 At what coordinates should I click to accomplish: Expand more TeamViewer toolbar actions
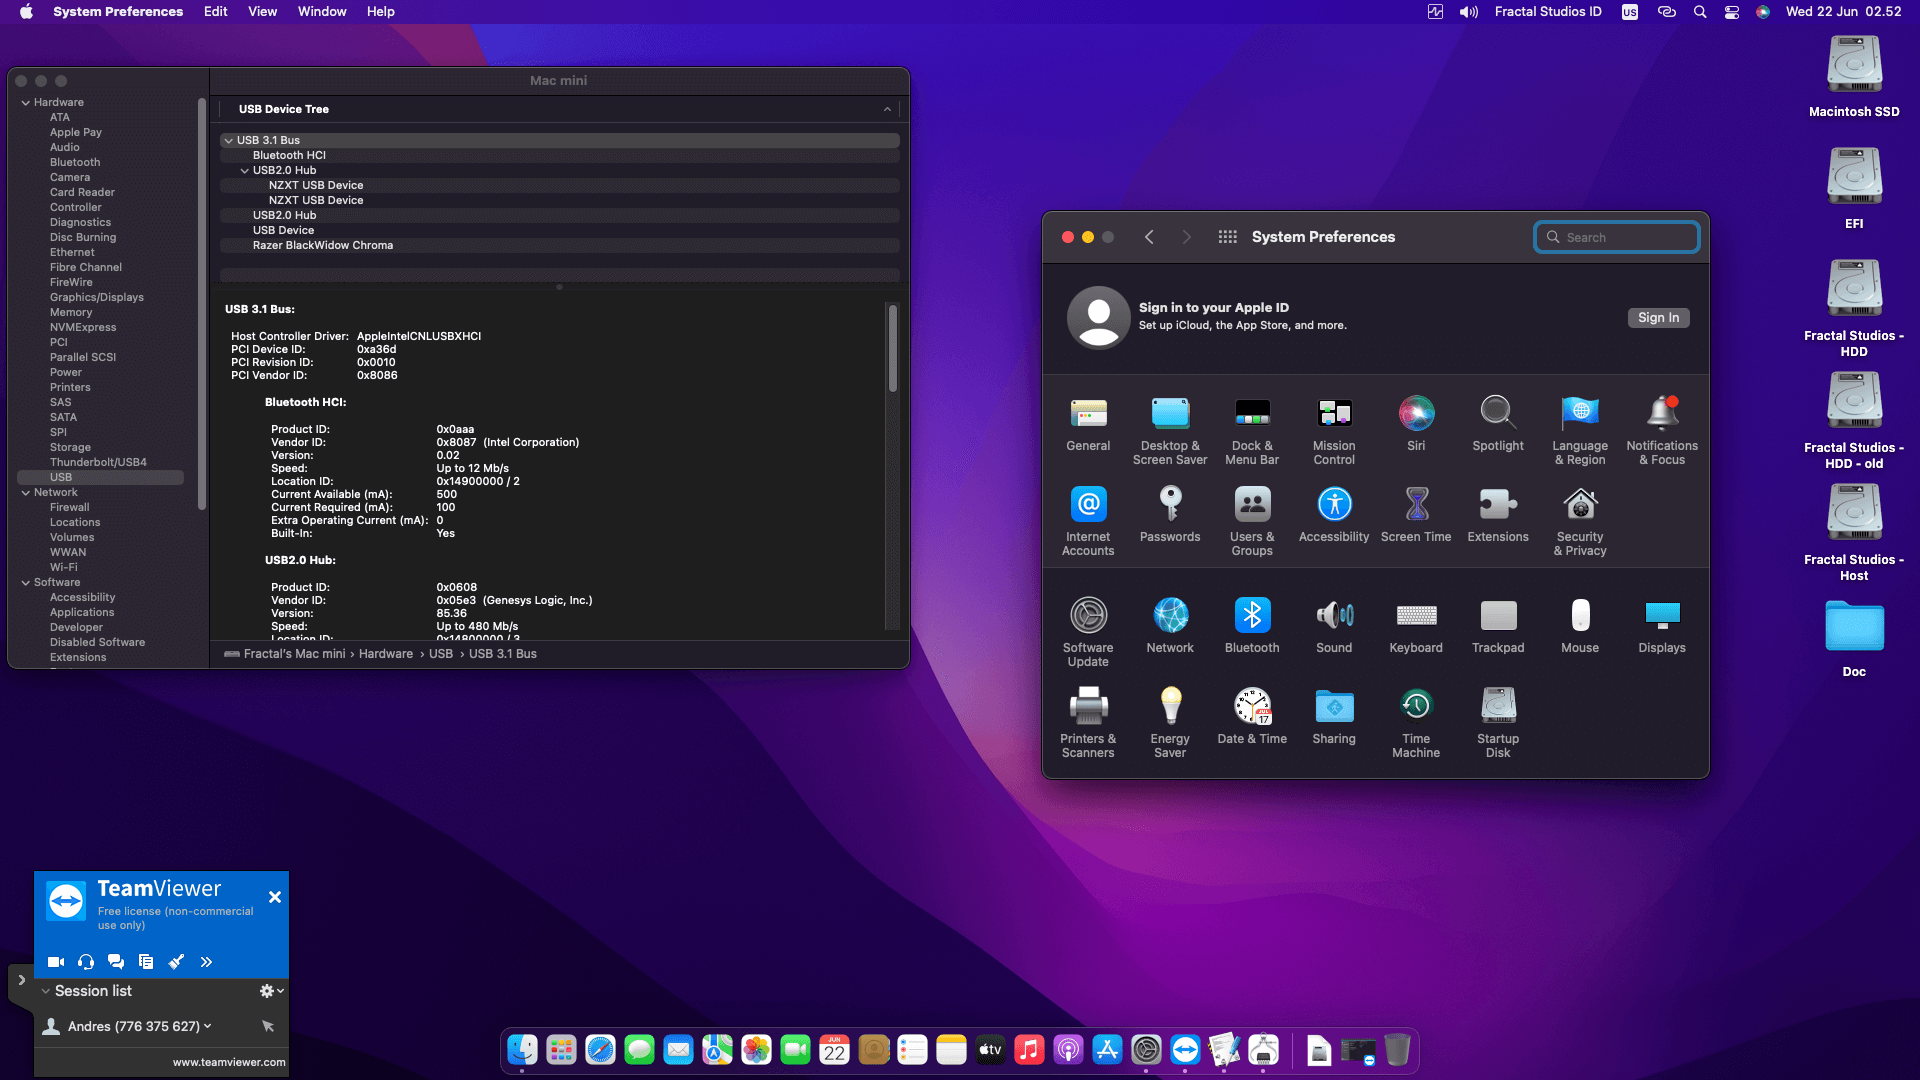tap(206, 962)
